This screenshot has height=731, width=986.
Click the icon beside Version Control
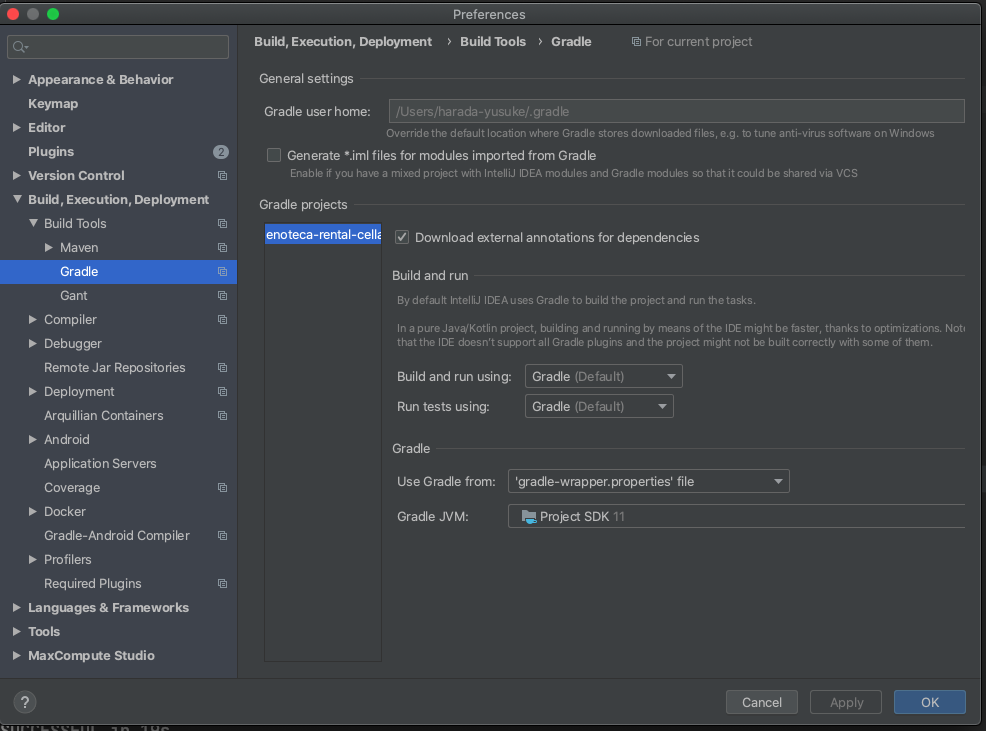click(222, 175)
